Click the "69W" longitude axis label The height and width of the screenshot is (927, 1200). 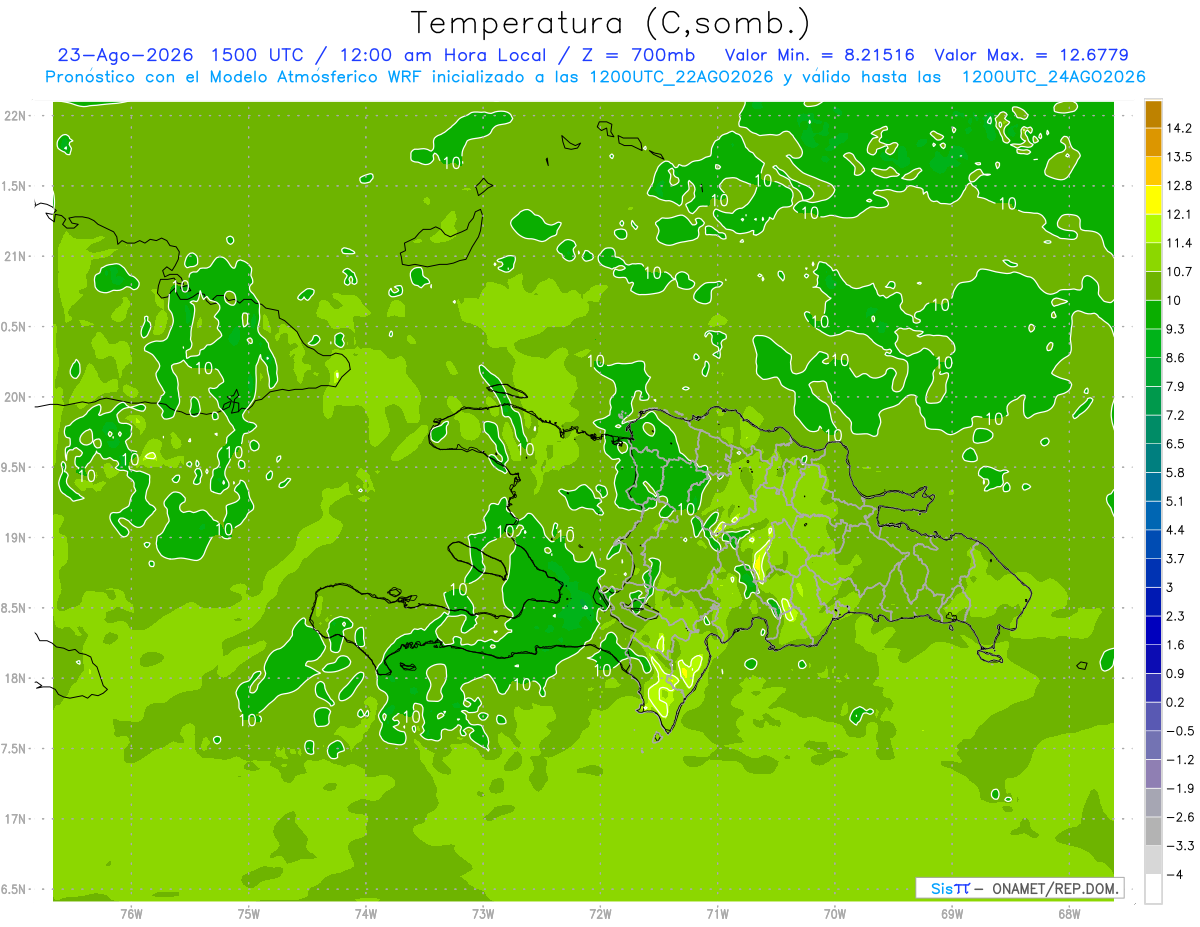(x=952, y=913)
